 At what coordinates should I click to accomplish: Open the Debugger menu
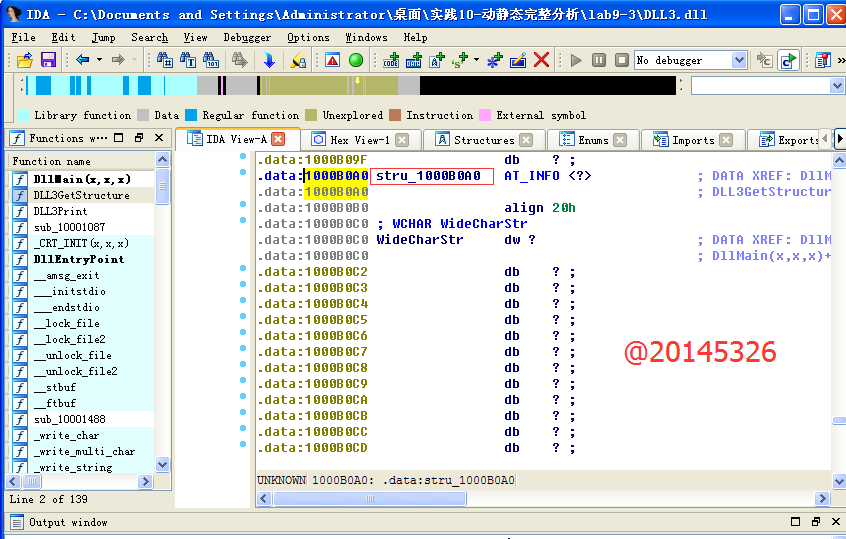(x=246, y=37)
